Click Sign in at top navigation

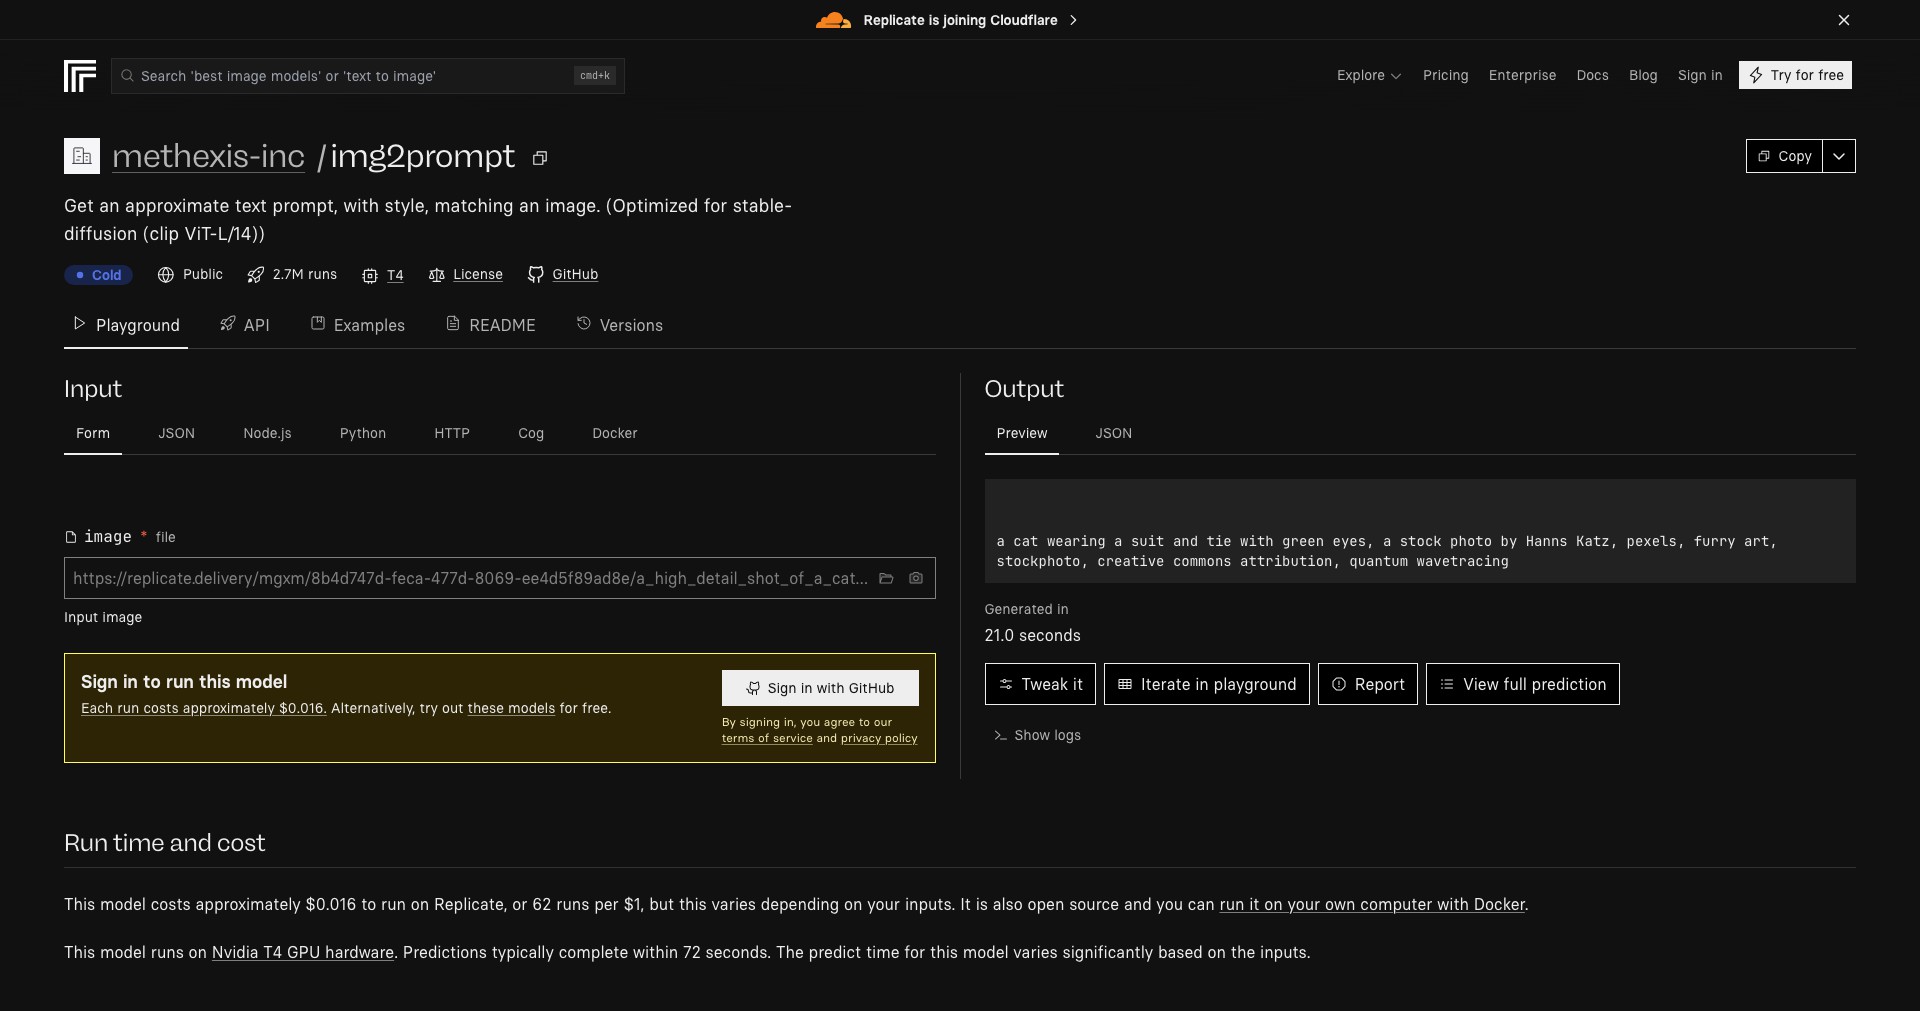1700,75
